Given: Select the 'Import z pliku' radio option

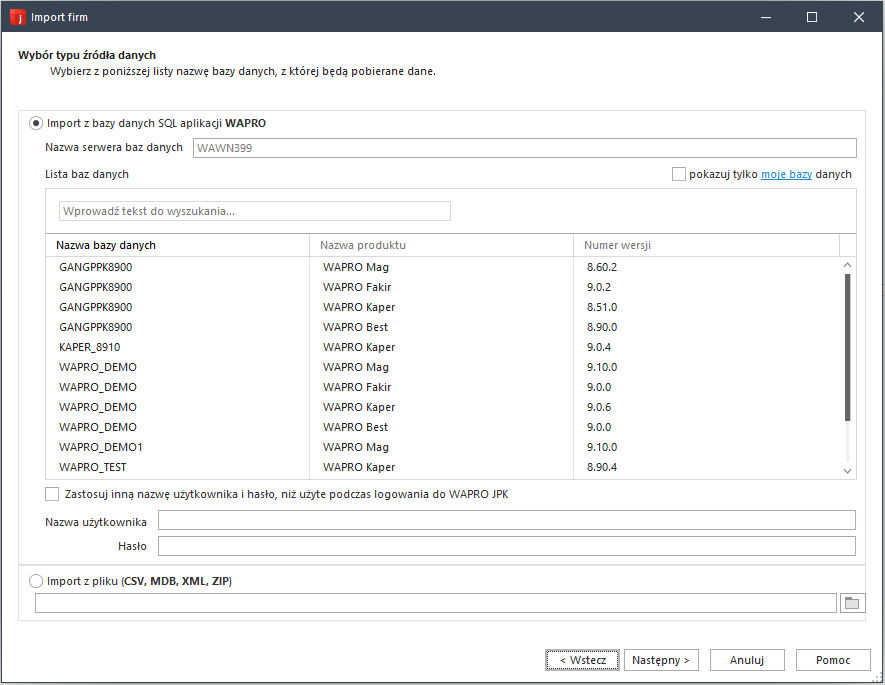Looking at the screenshot, I should (37, 581).
